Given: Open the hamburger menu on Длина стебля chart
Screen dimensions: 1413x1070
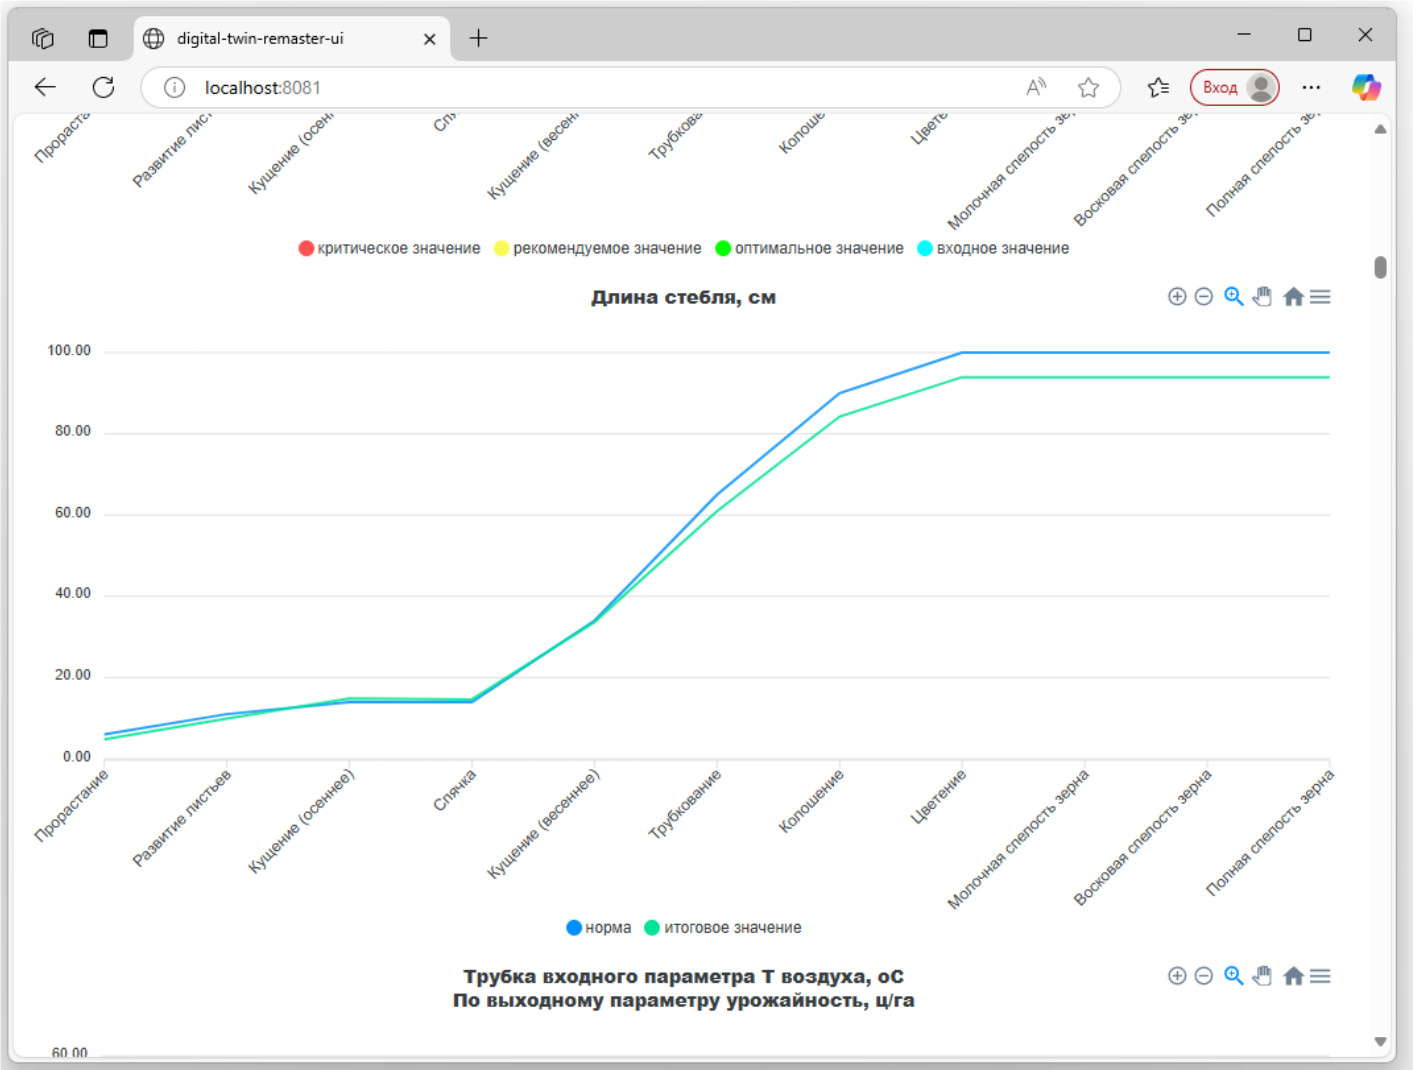Looking at the screenshot, I should point(1320,297).
